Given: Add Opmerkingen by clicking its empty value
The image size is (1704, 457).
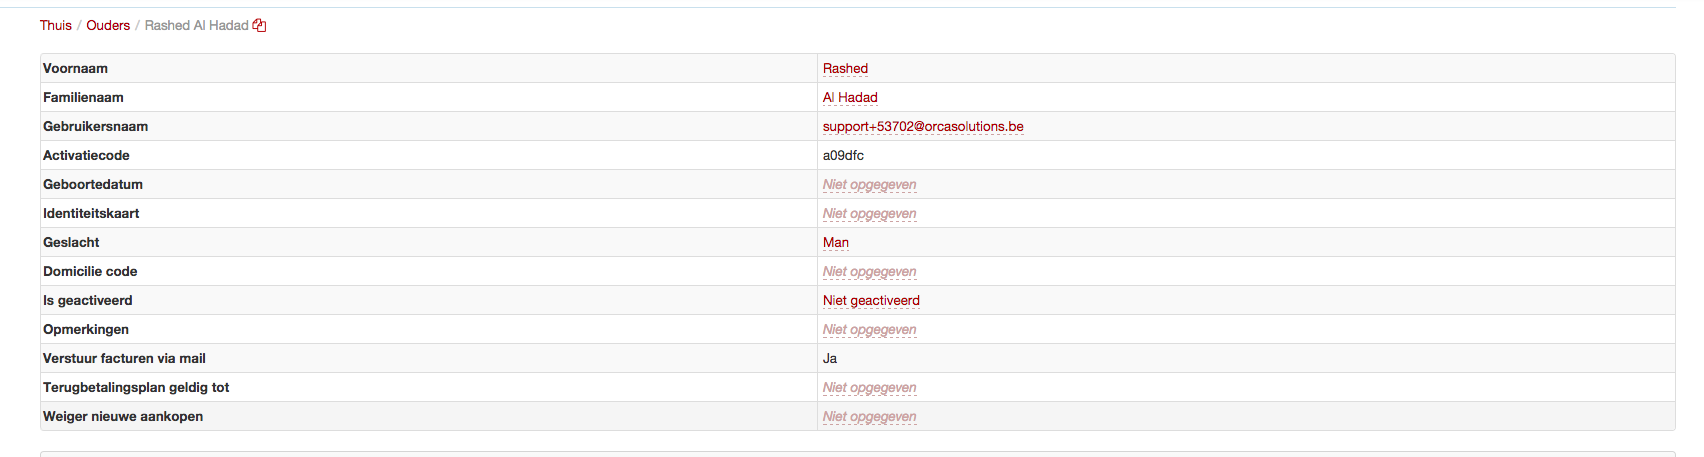Looking at the screenshot, I should (869, 330).
